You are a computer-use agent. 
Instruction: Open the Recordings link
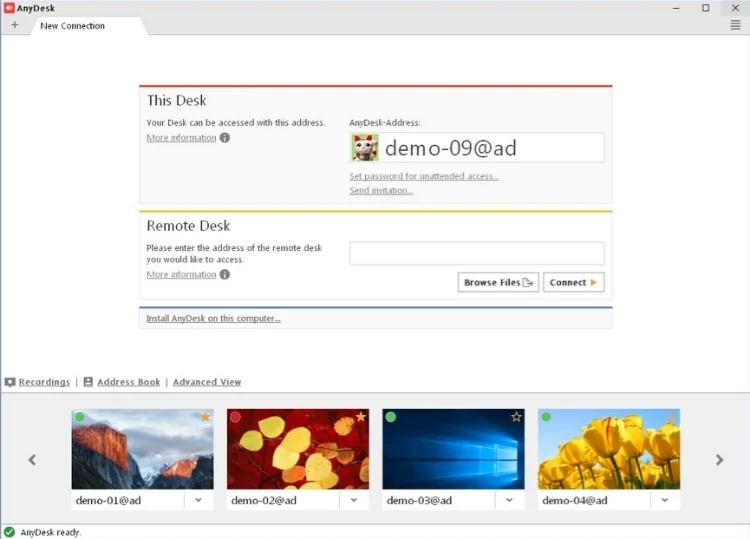44,382
